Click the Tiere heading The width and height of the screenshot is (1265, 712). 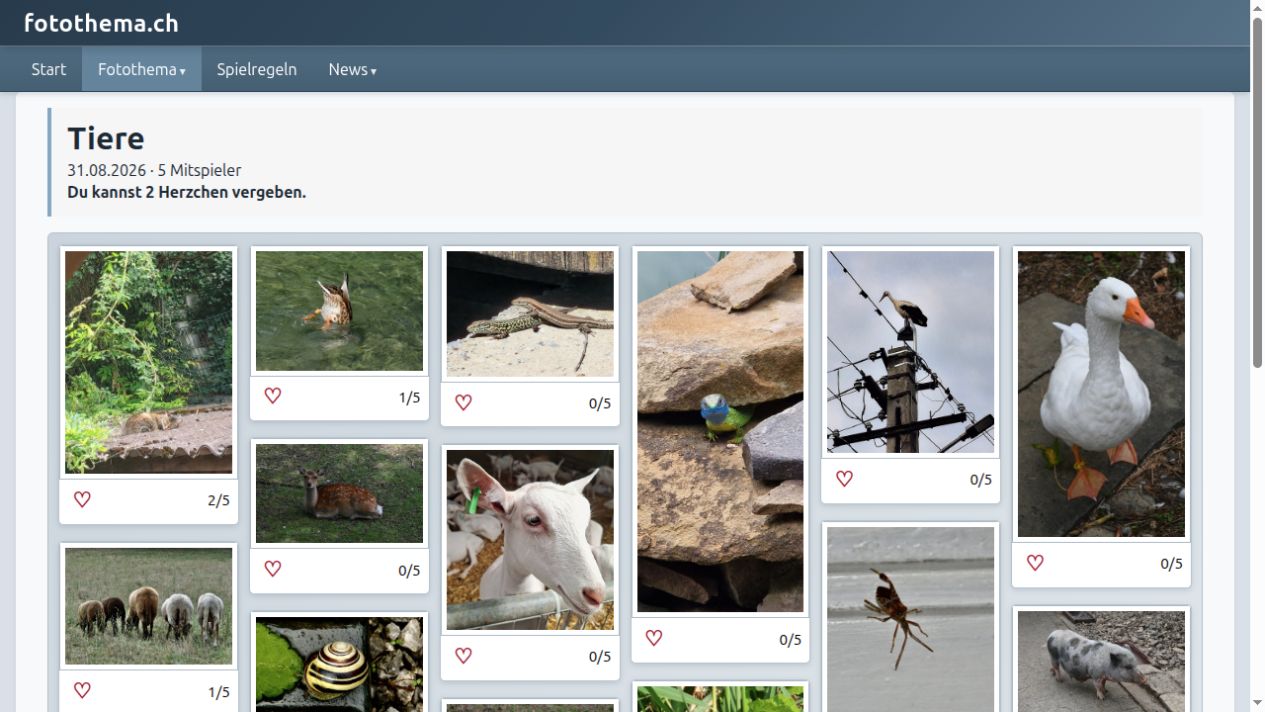click(106, 138)
